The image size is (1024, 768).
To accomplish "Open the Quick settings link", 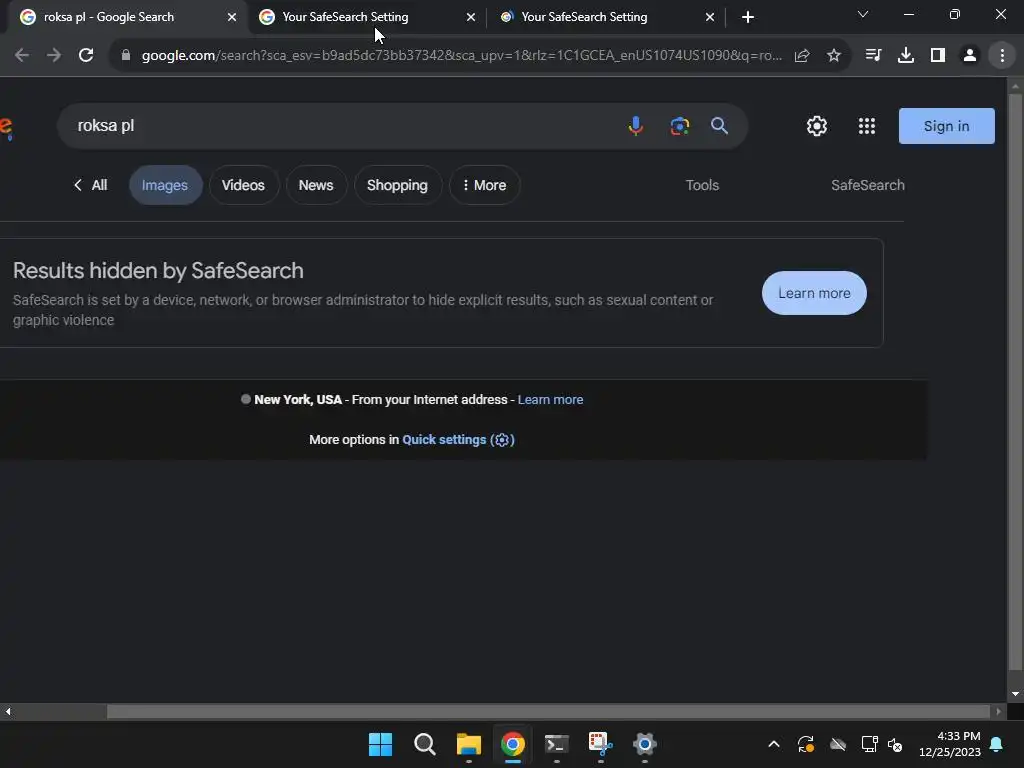I will point(458,440).
